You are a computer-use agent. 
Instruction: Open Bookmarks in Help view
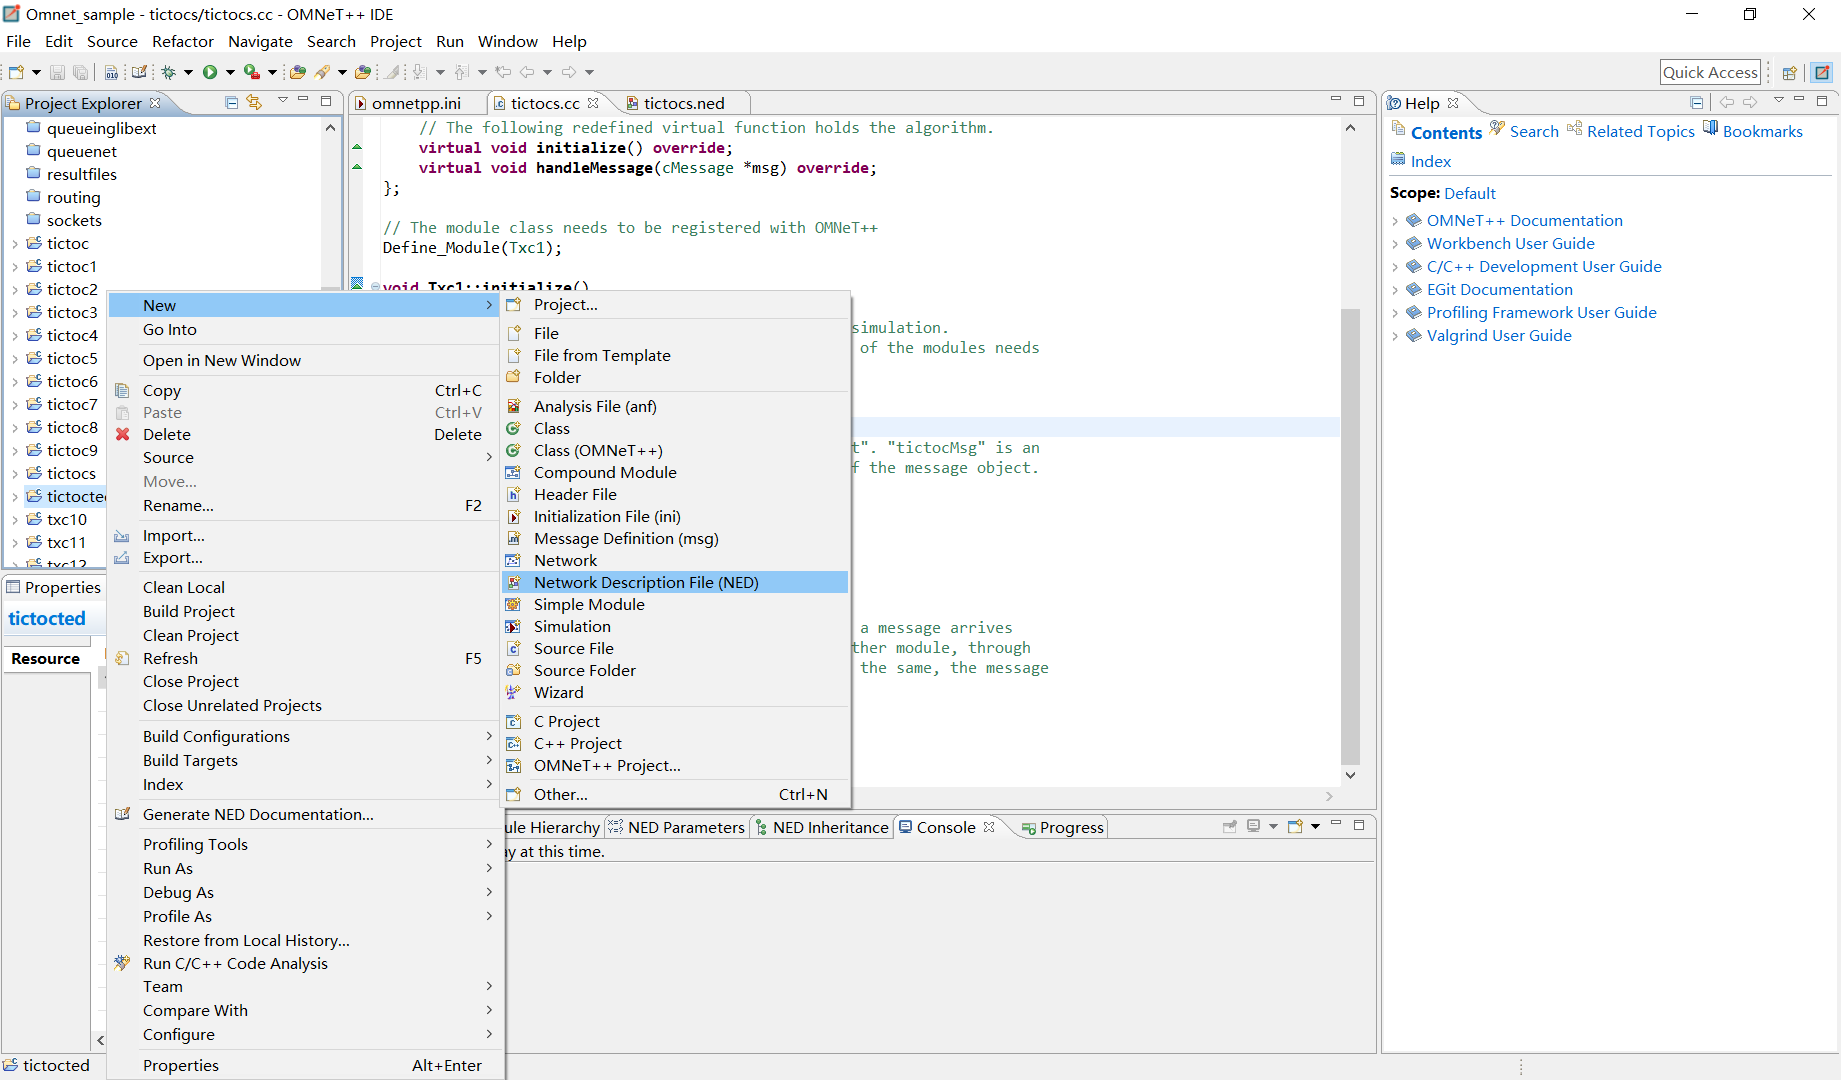pyautogui.click(x=1762, y=131)
